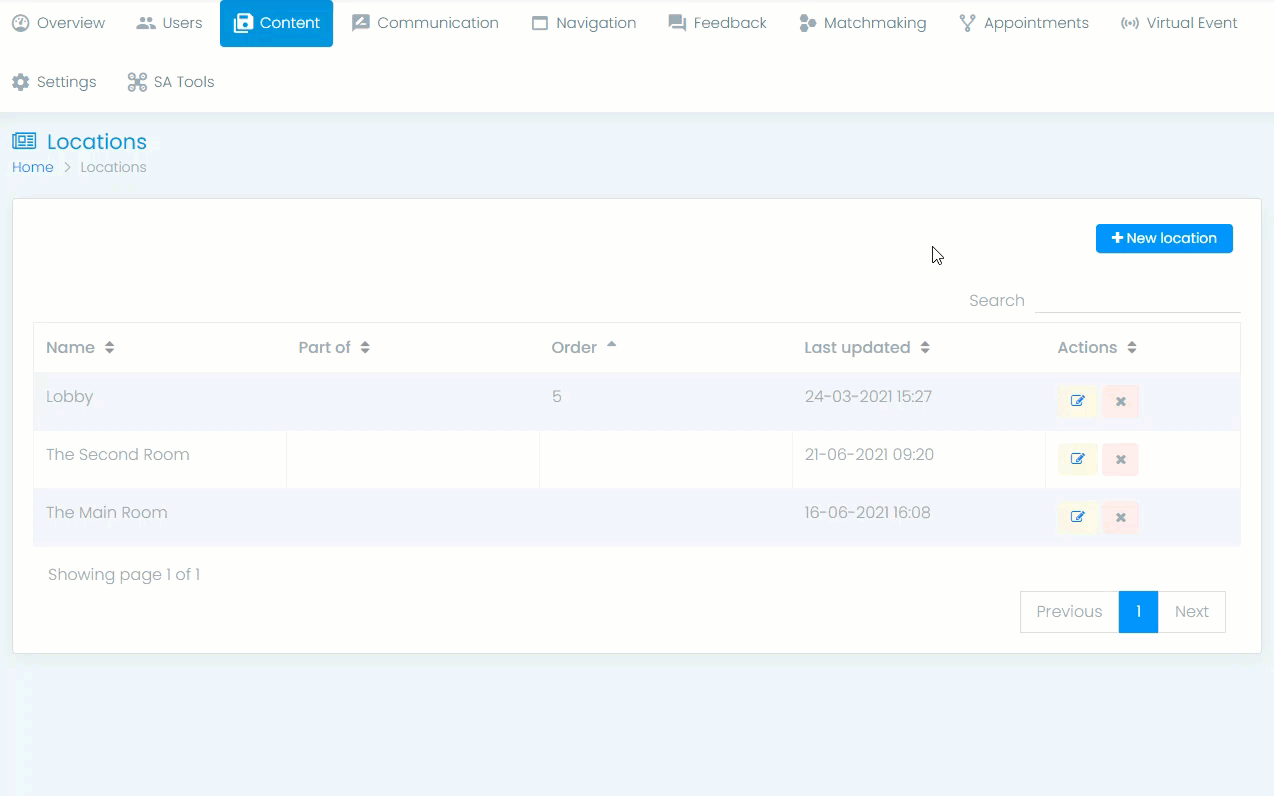The height and width of the screenshot is (796, 1274).
Task: Switch to Virtual Event tab
Action: click(x=1179, y=23)
